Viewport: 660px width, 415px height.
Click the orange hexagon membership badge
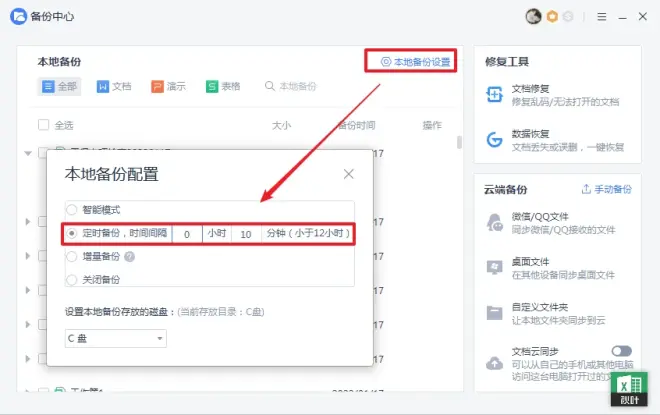[x=552, y=16]
